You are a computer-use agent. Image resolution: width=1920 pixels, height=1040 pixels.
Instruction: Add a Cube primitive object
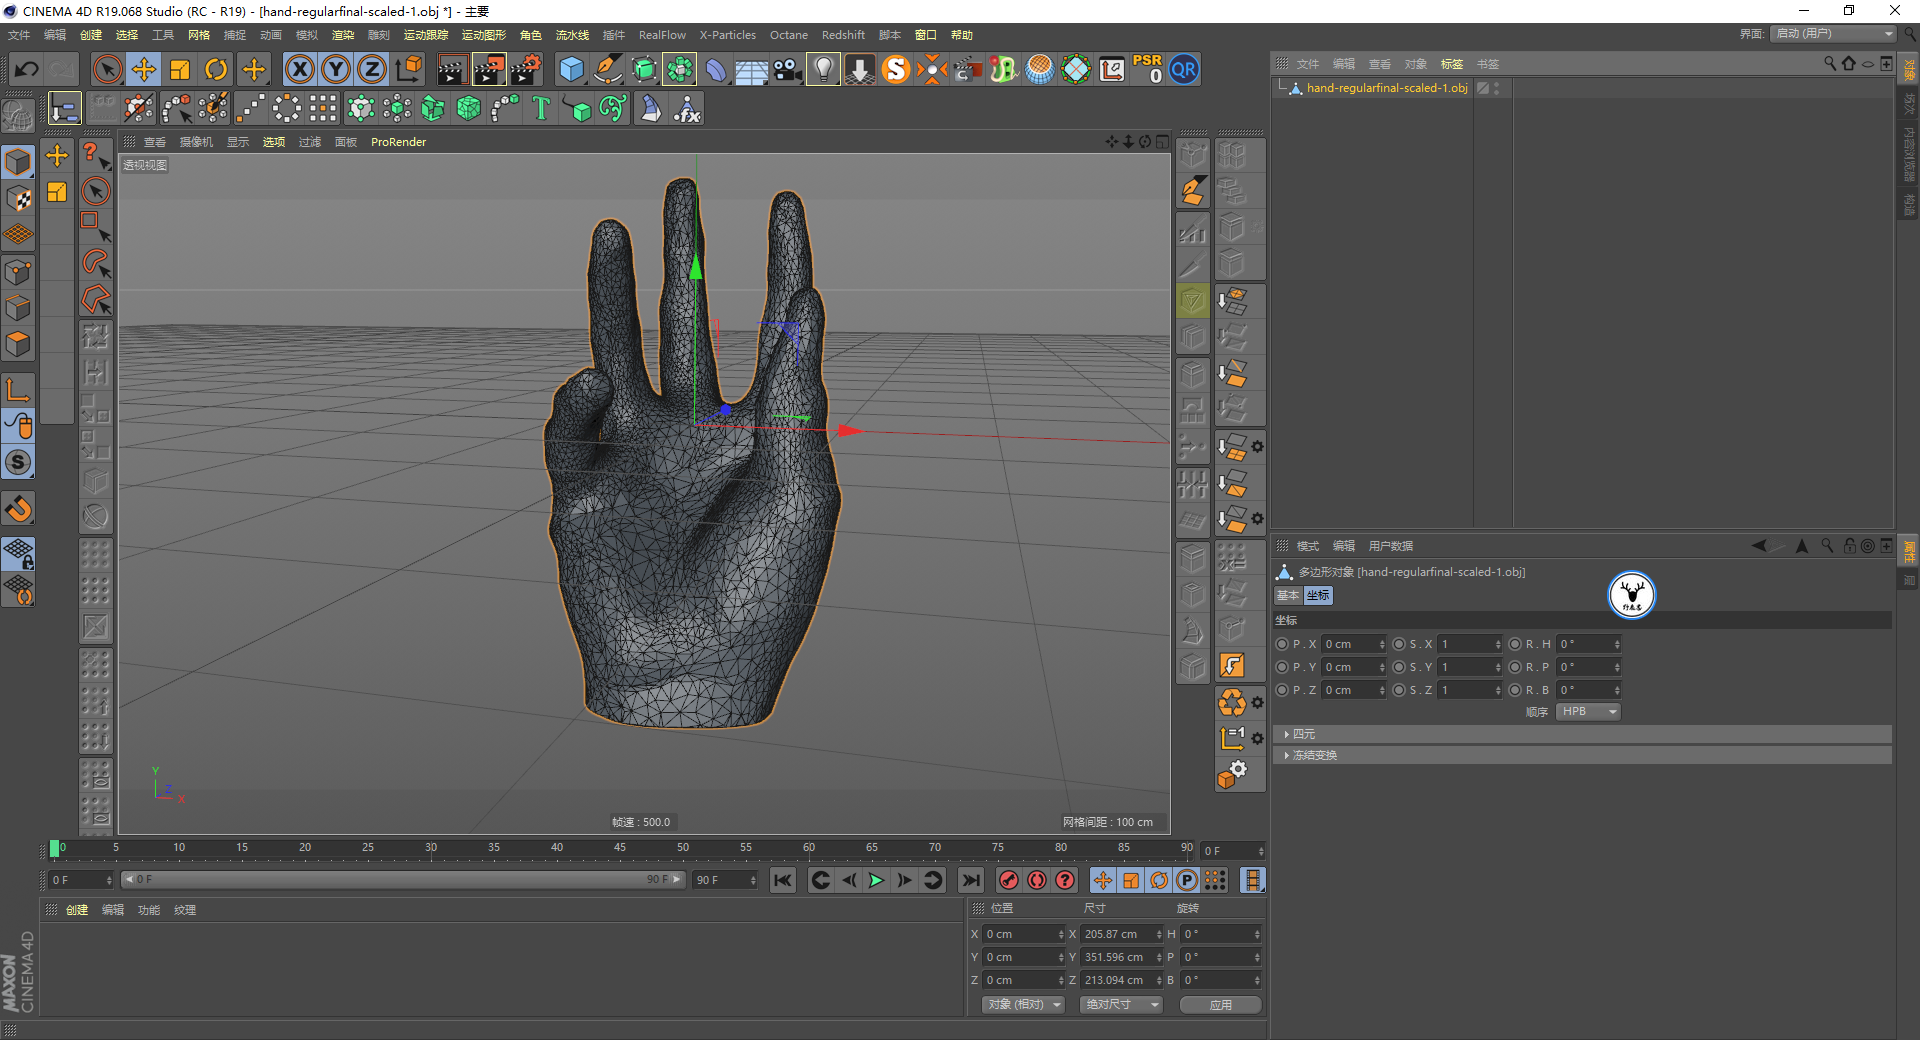(572, 69)
